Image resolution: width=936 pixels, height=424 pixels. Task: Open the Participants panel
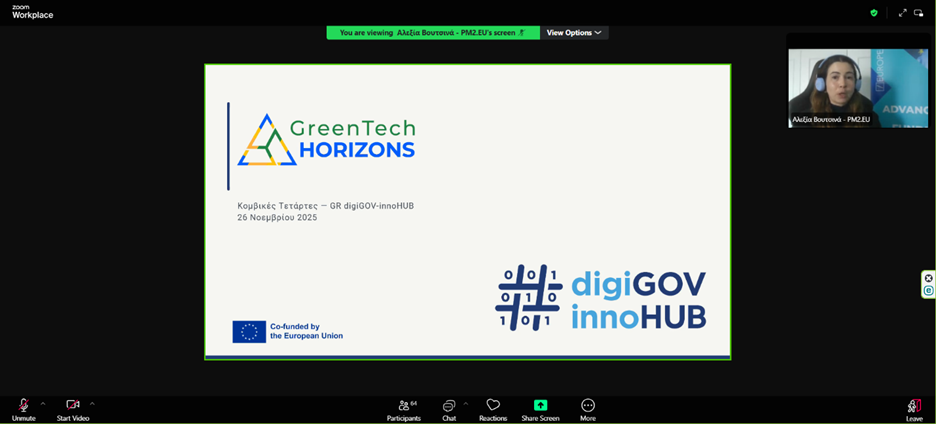point(404,408)
